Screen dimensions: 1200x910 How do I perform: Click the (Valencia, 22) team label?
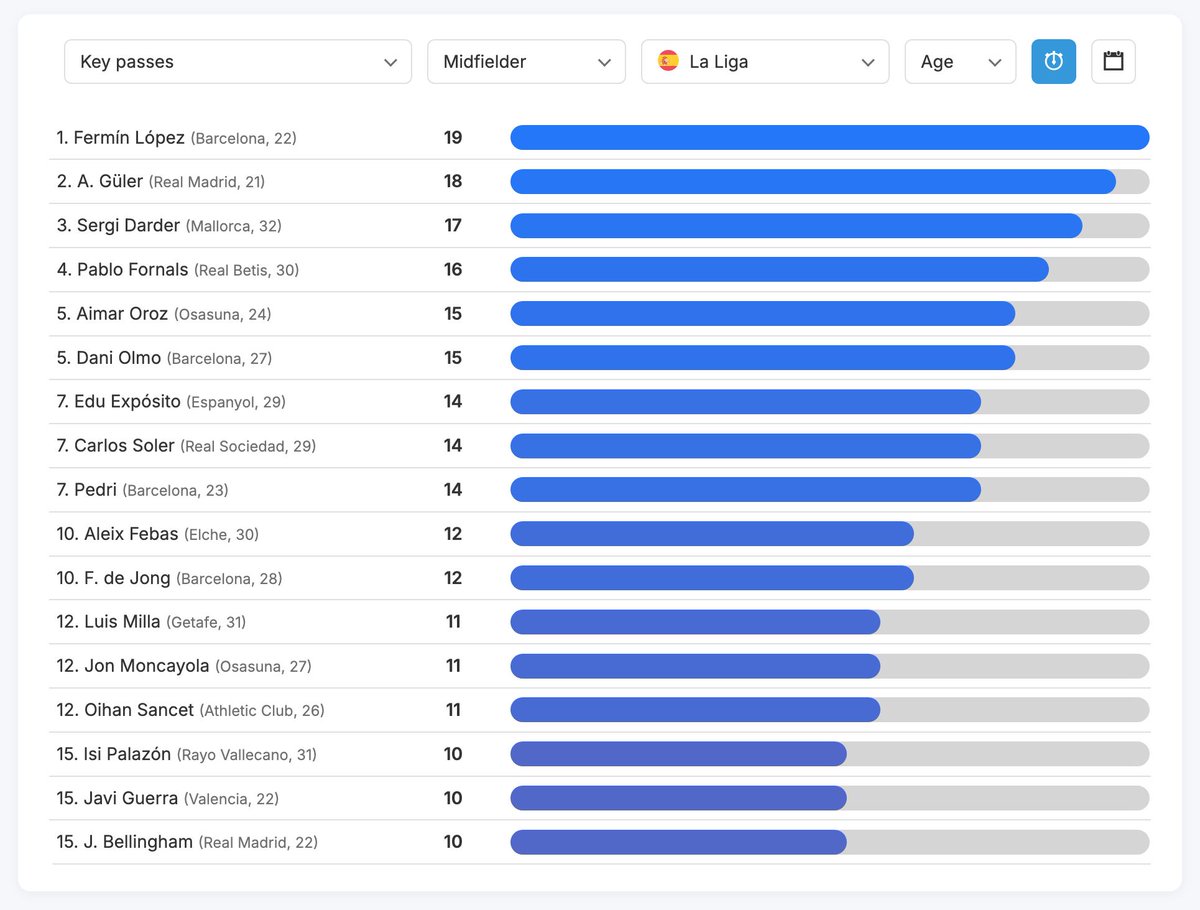pyautogui.click(x=231, y=798)
